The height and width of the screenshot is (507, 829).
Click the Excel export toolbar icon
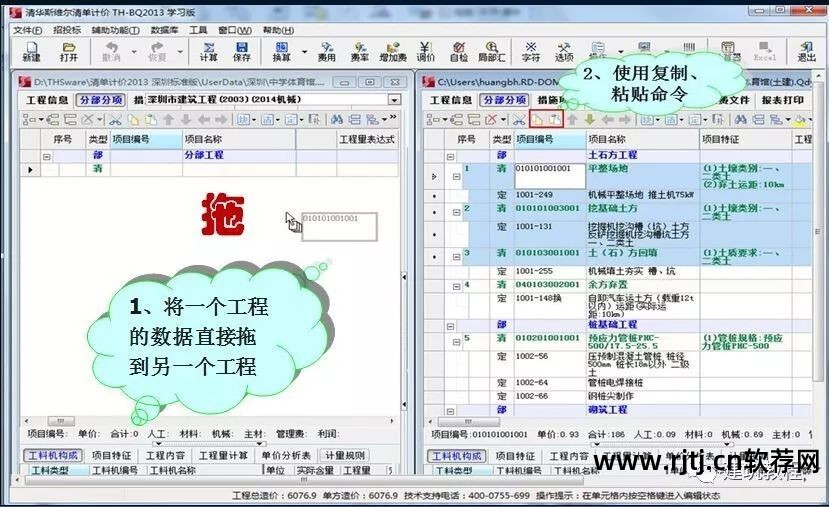click(764, 52)
